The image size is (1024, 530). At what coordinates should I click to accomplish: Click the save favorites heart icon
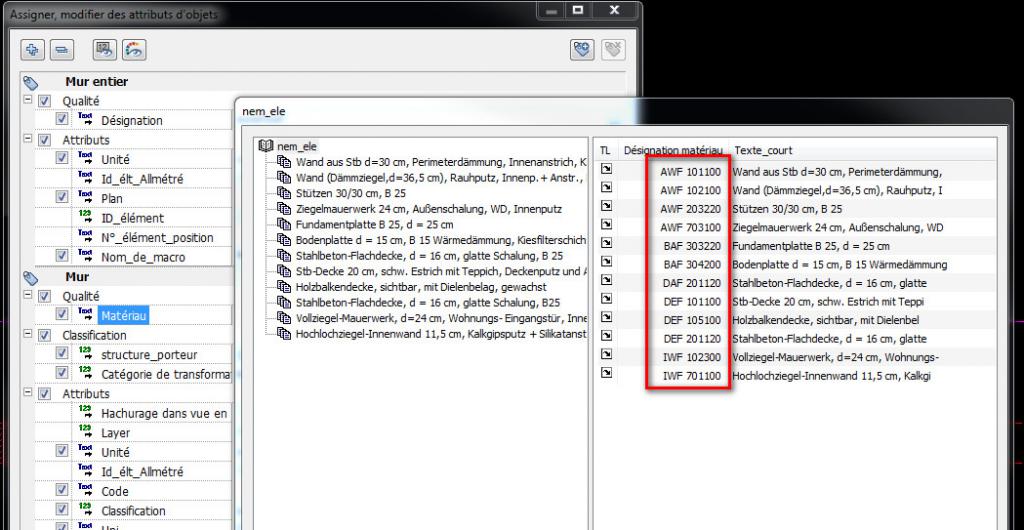coord(582,50)
